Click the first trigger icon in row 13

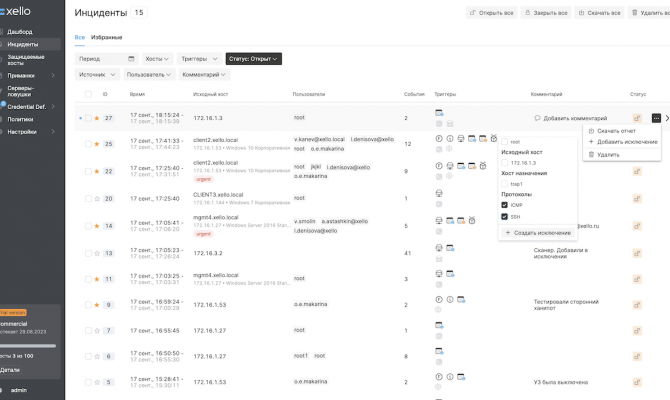tap(439, 248)
